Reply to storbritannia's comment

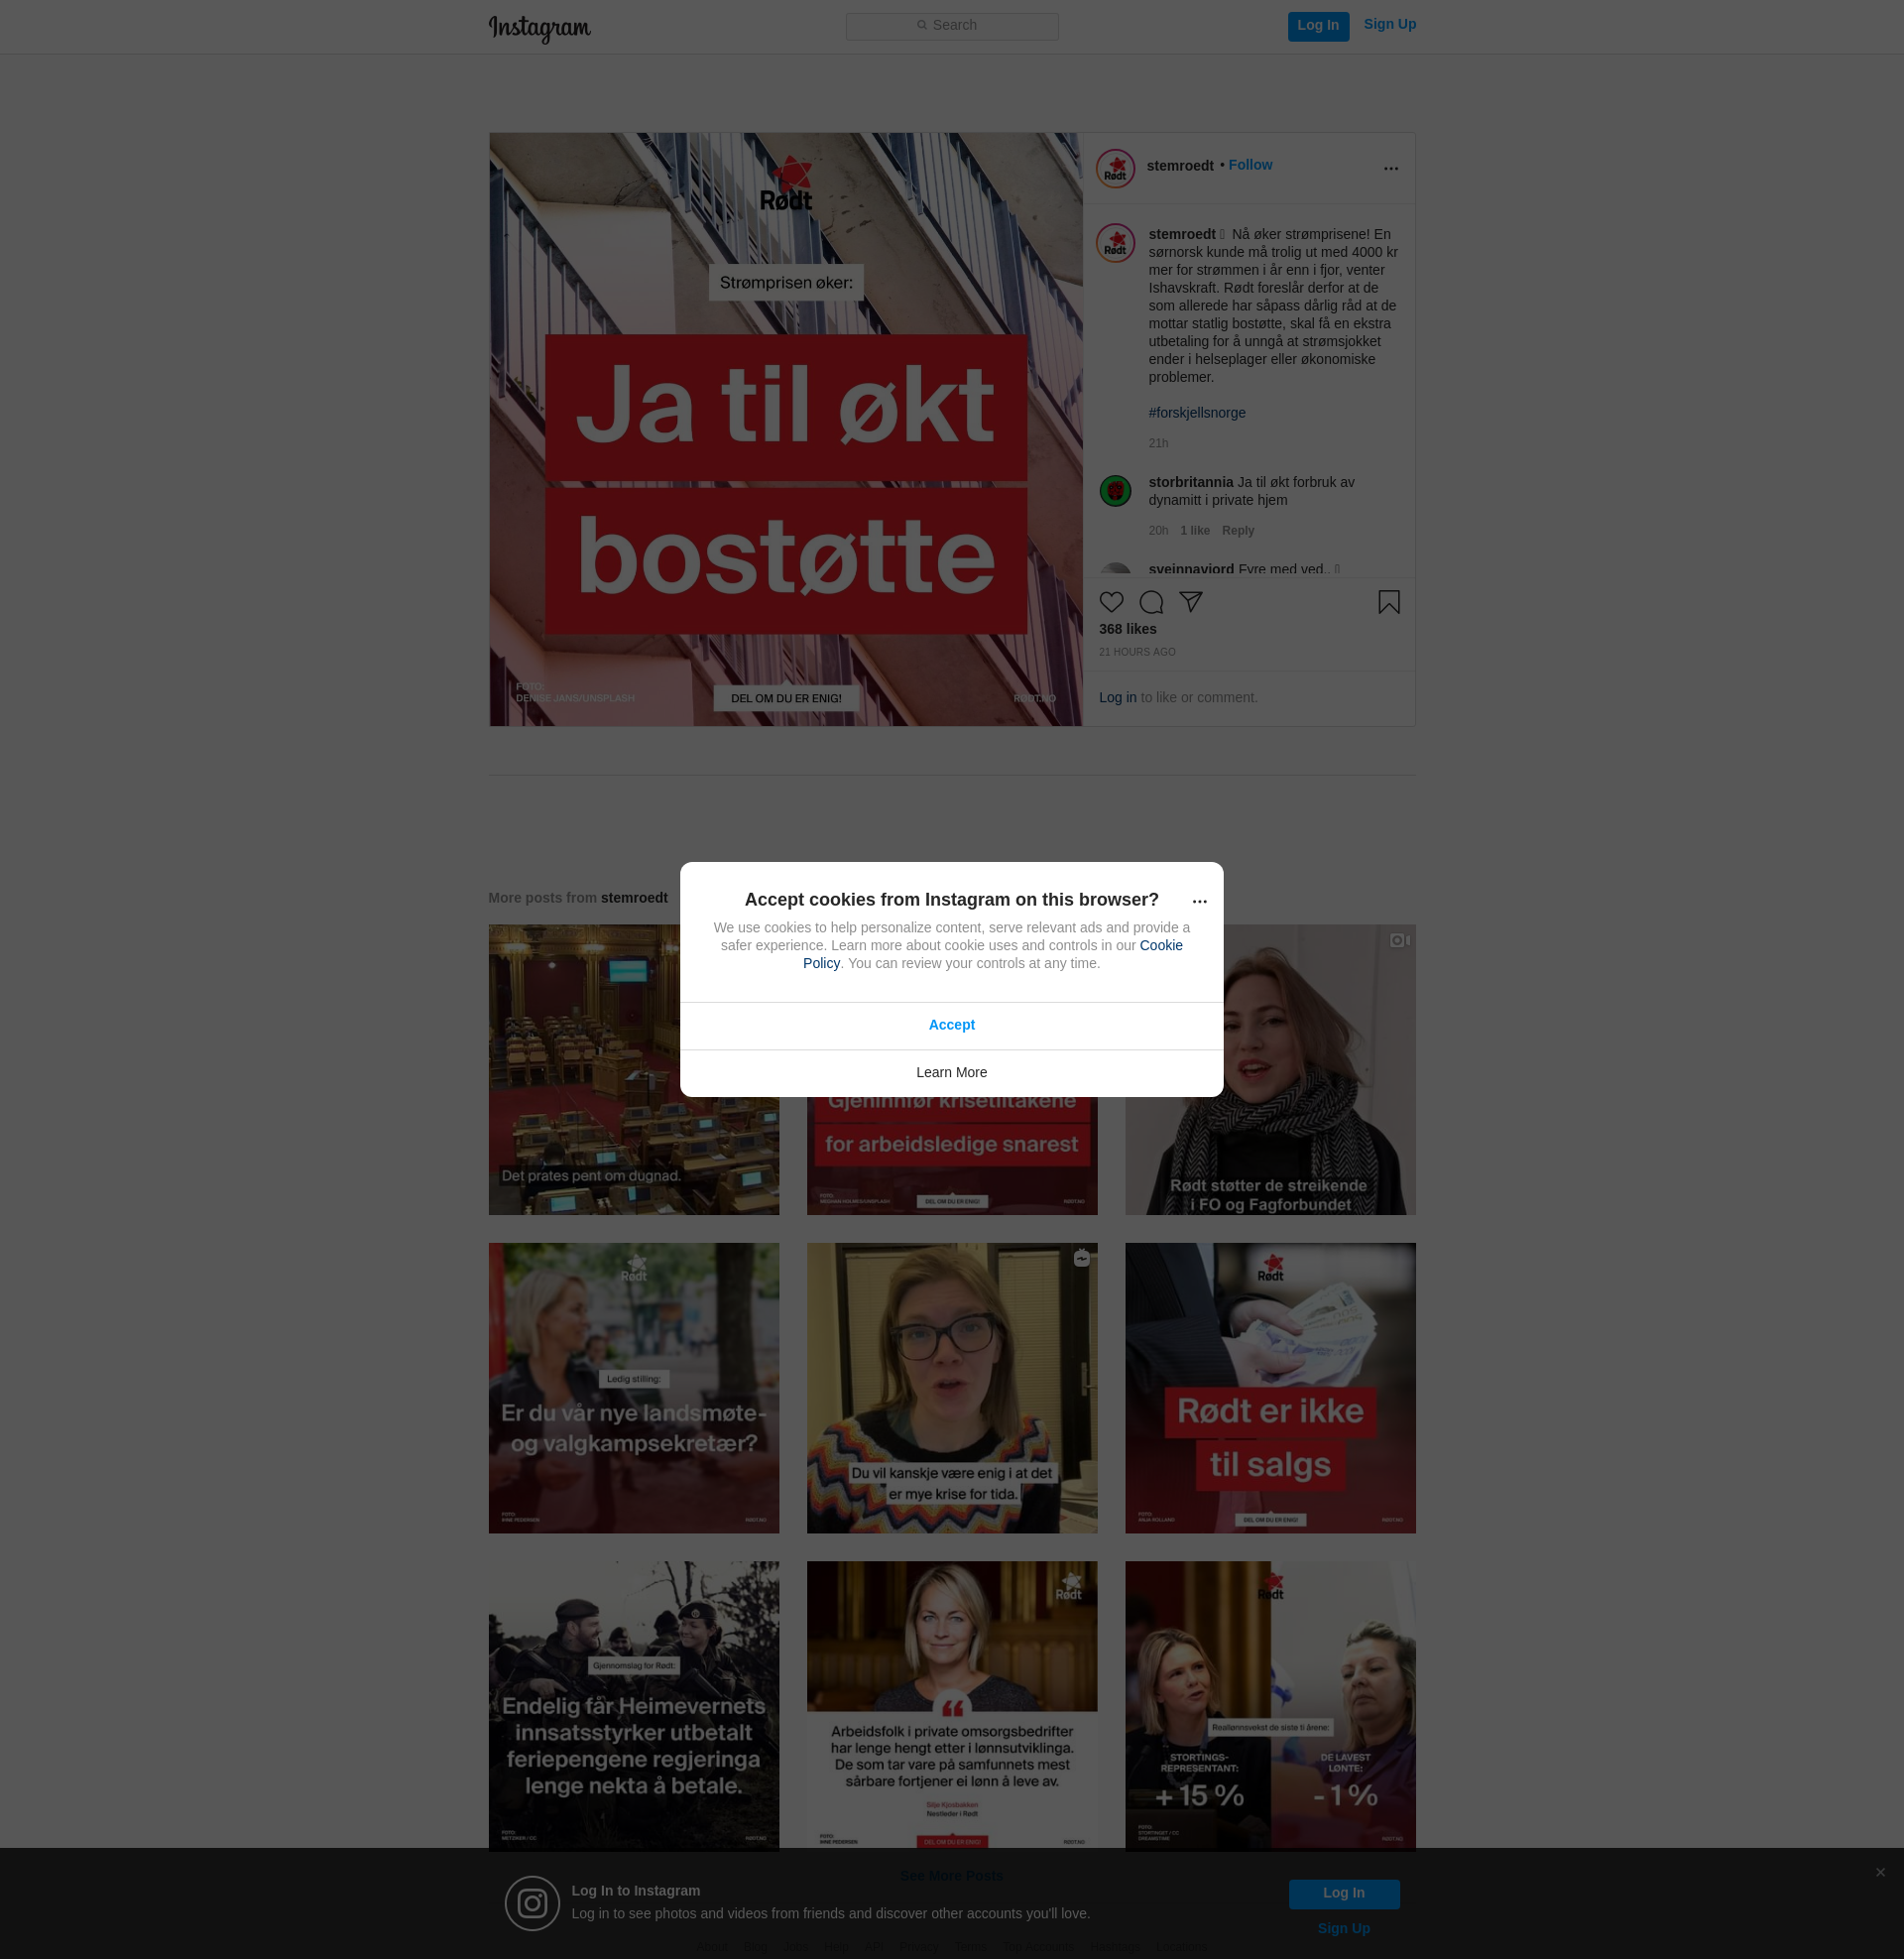(1237, 531)
